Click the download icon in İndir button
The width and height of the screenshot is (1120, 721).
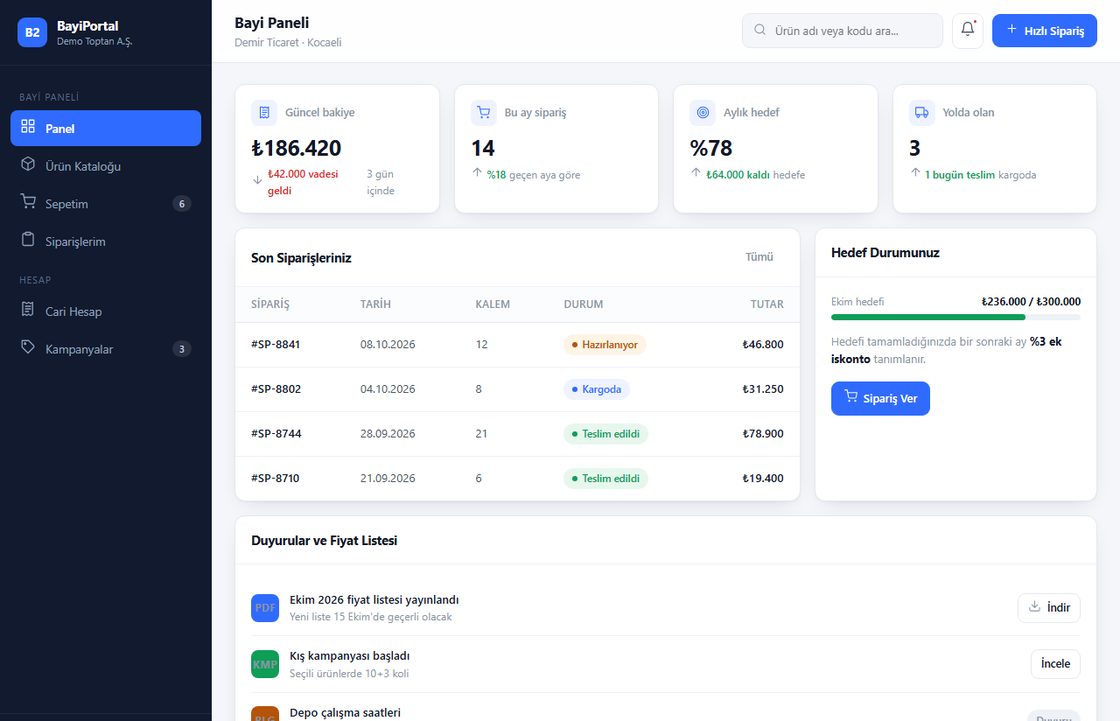1034,607
